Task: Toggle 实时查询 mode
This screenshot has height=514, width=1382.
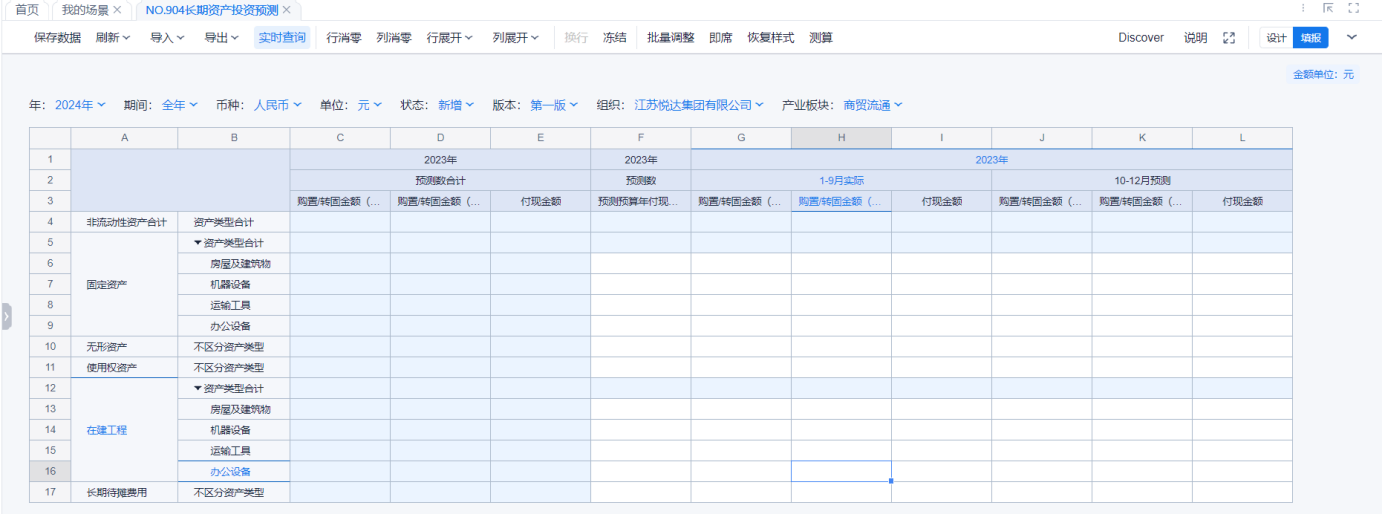Action: click(x=282, y=38)
